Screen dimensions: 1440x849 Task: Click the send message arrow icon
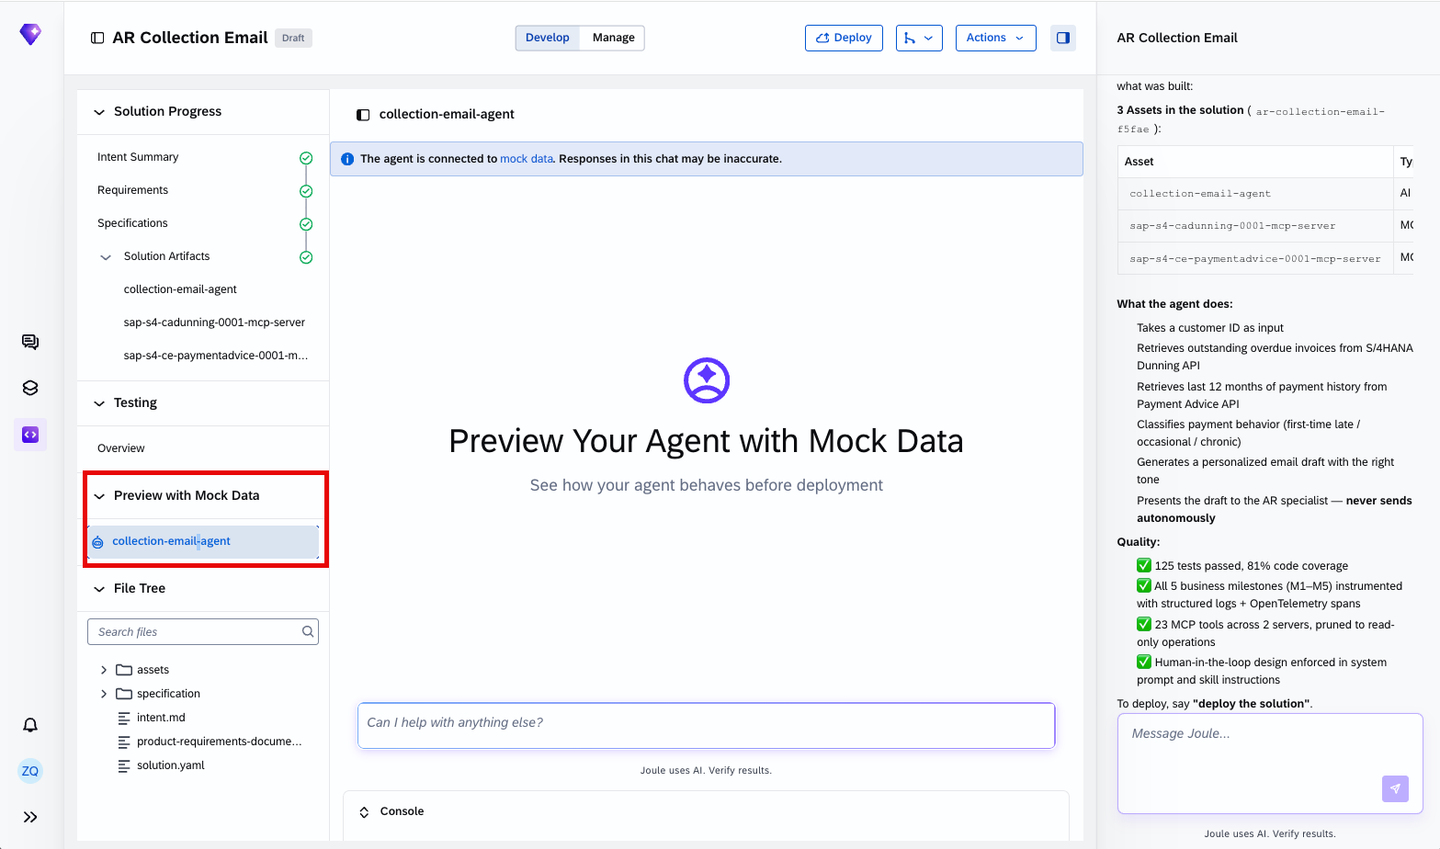1395,788
